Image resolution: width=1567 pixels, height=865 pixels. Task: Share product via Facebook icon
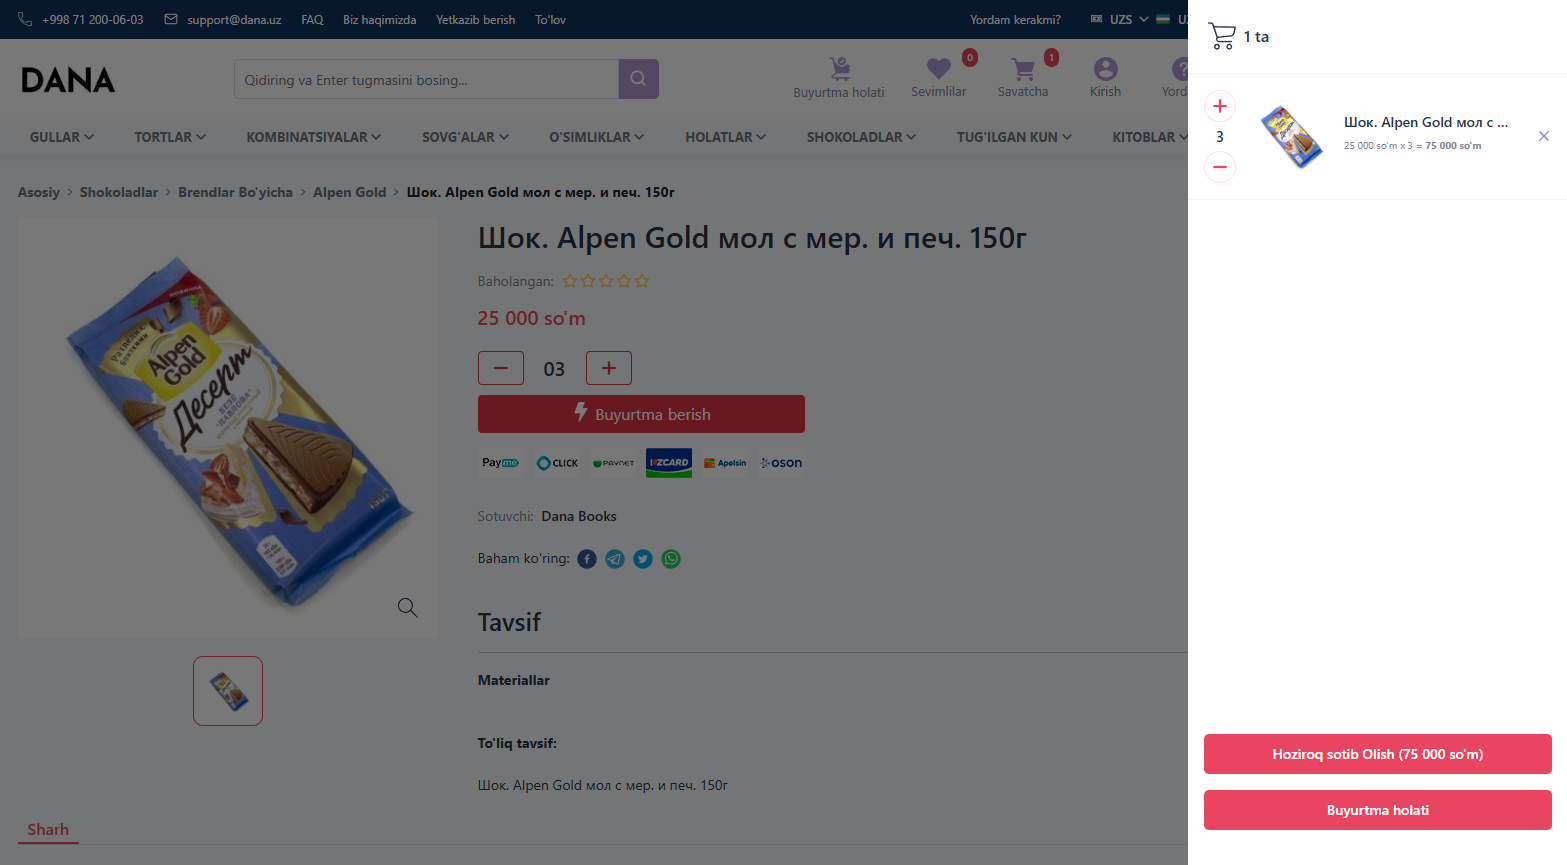(x=587, y=559)
